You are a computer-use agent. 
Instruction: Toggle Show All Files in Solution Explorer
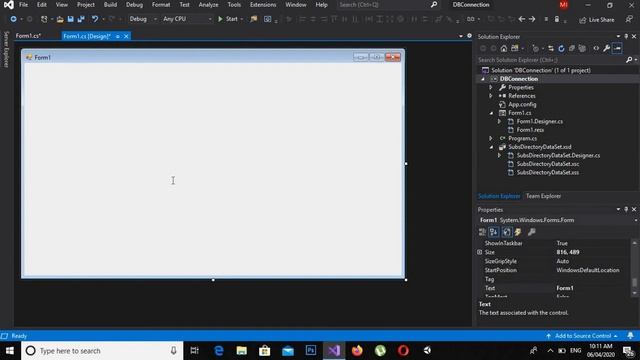[582, 49]
